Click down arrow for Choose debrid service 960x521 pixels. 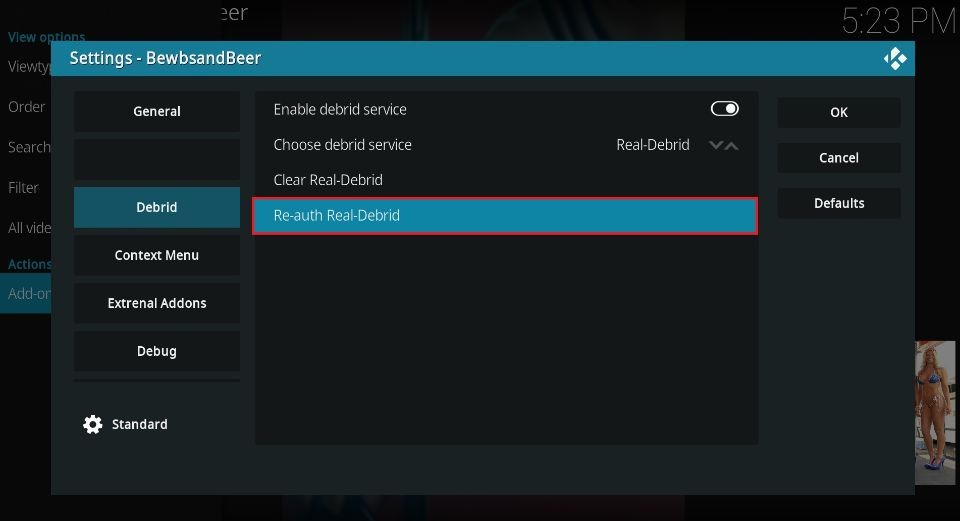[716, 145]
